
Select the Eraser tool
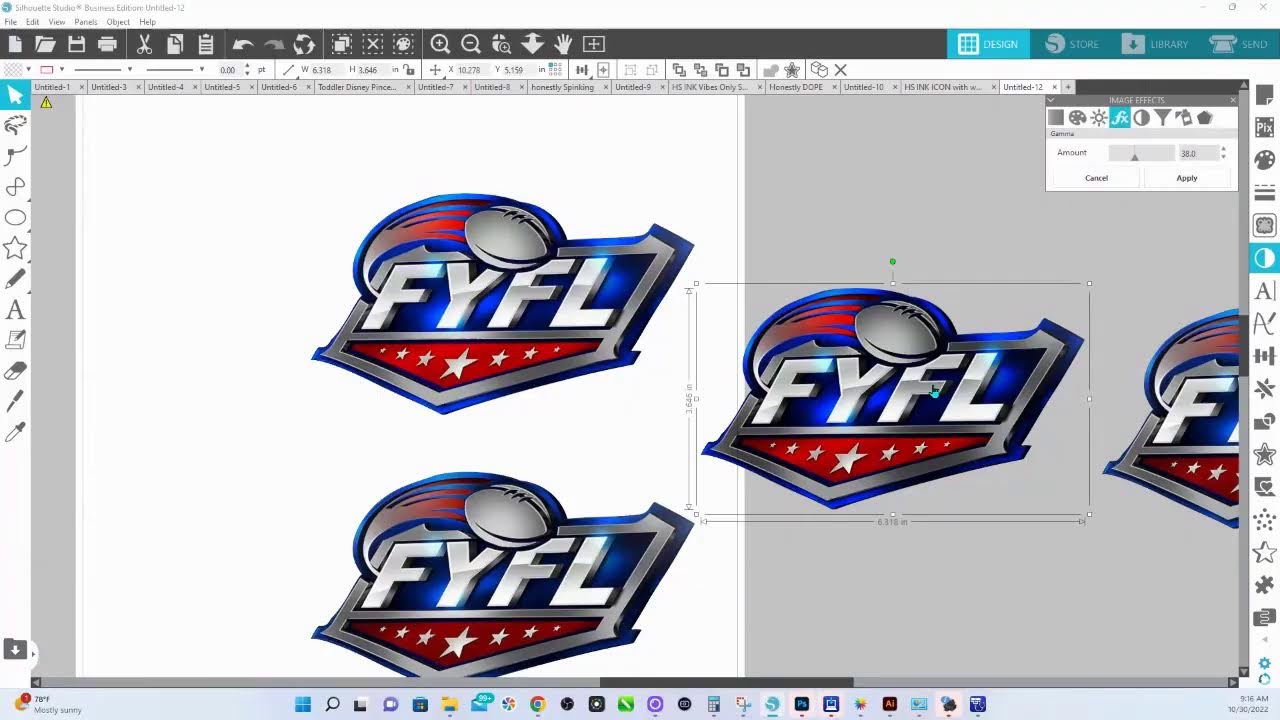click(x=15, y=371)
